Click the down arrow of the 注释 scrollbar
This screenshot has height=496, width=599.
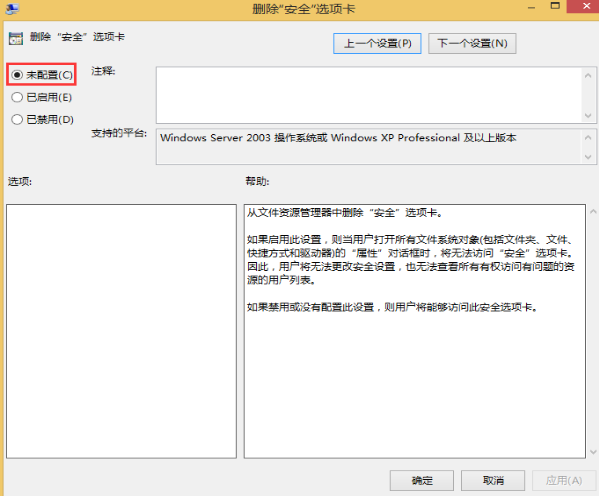point(588,115)
